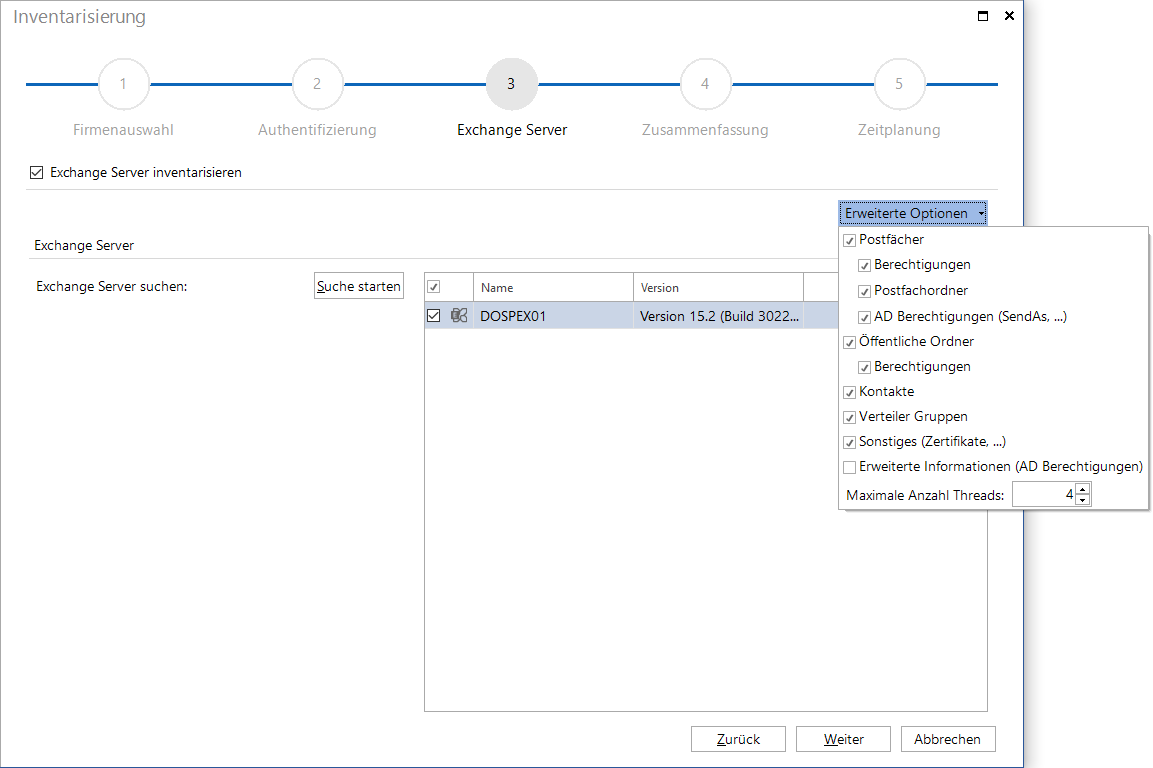
Task: Click the Version 15.2 (Build 3022... cell
Action: coord(718,316)
